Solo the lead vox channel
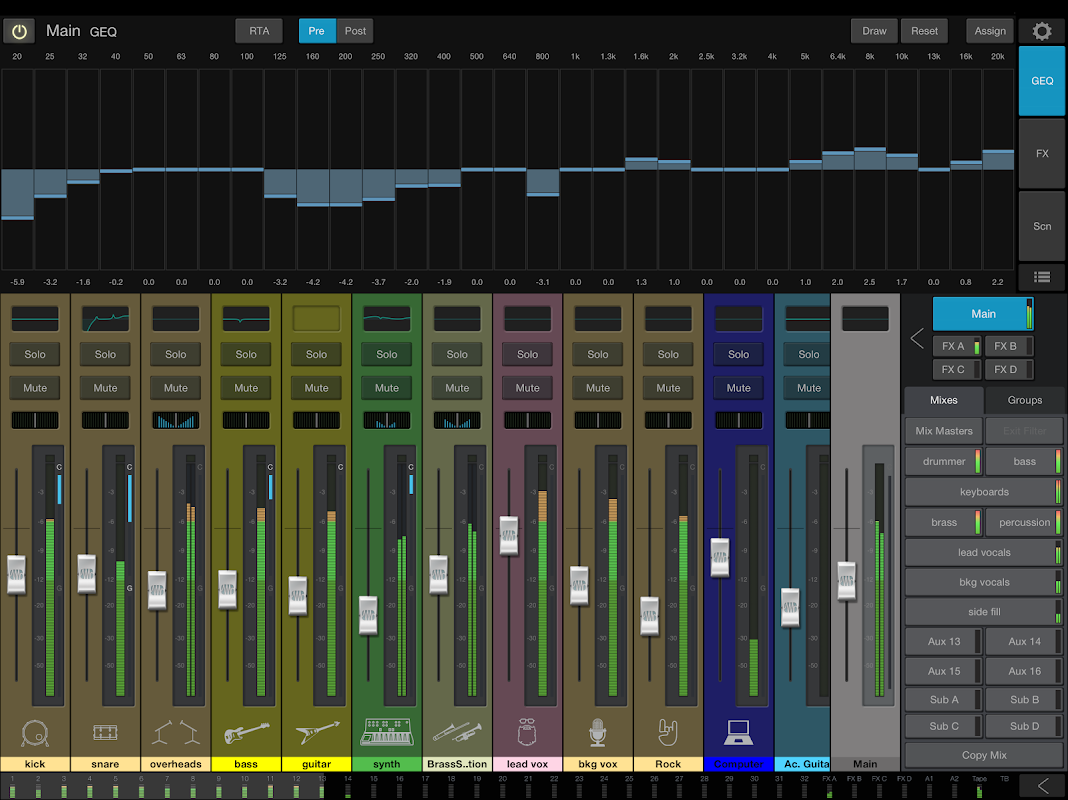 [x=527, y=354]
